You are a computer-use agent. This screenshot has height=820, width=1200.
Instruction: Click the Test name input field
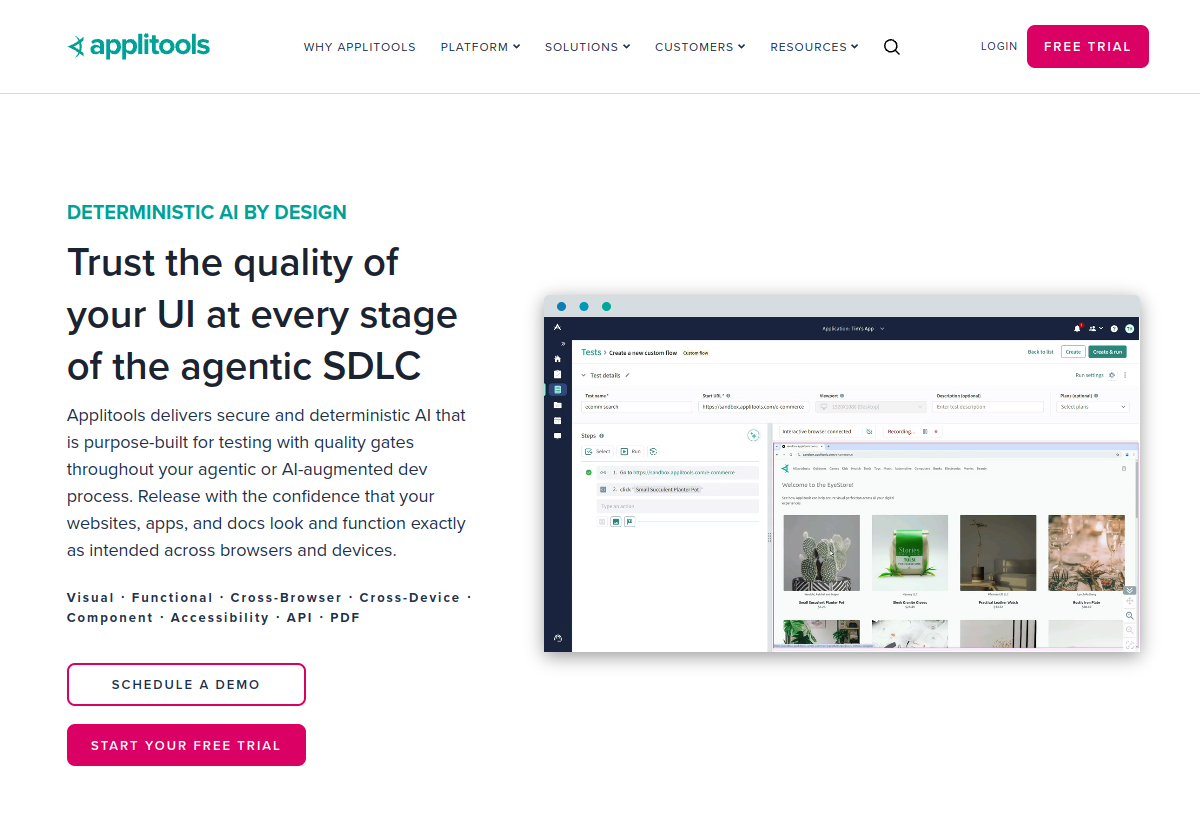click(x=636, y=407)
